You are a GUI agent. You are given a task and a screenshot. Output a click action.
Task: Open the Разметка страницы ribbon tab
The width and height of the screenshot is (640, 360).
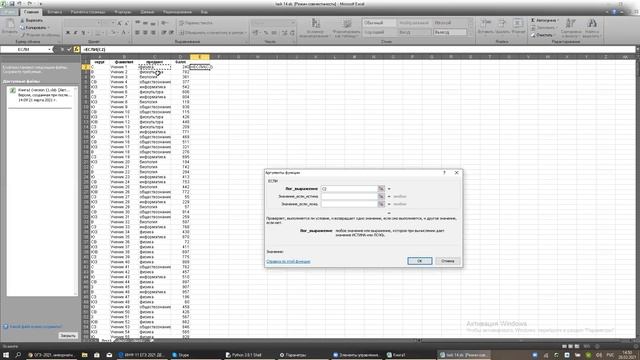(88, 12)
